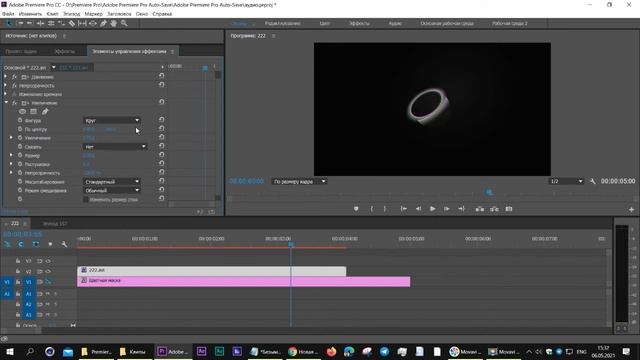Image resolution: width=640 pixels, height=360 pixels.
Task: Toggle stopwatch animation for Размер
Action: coord(20,155)
